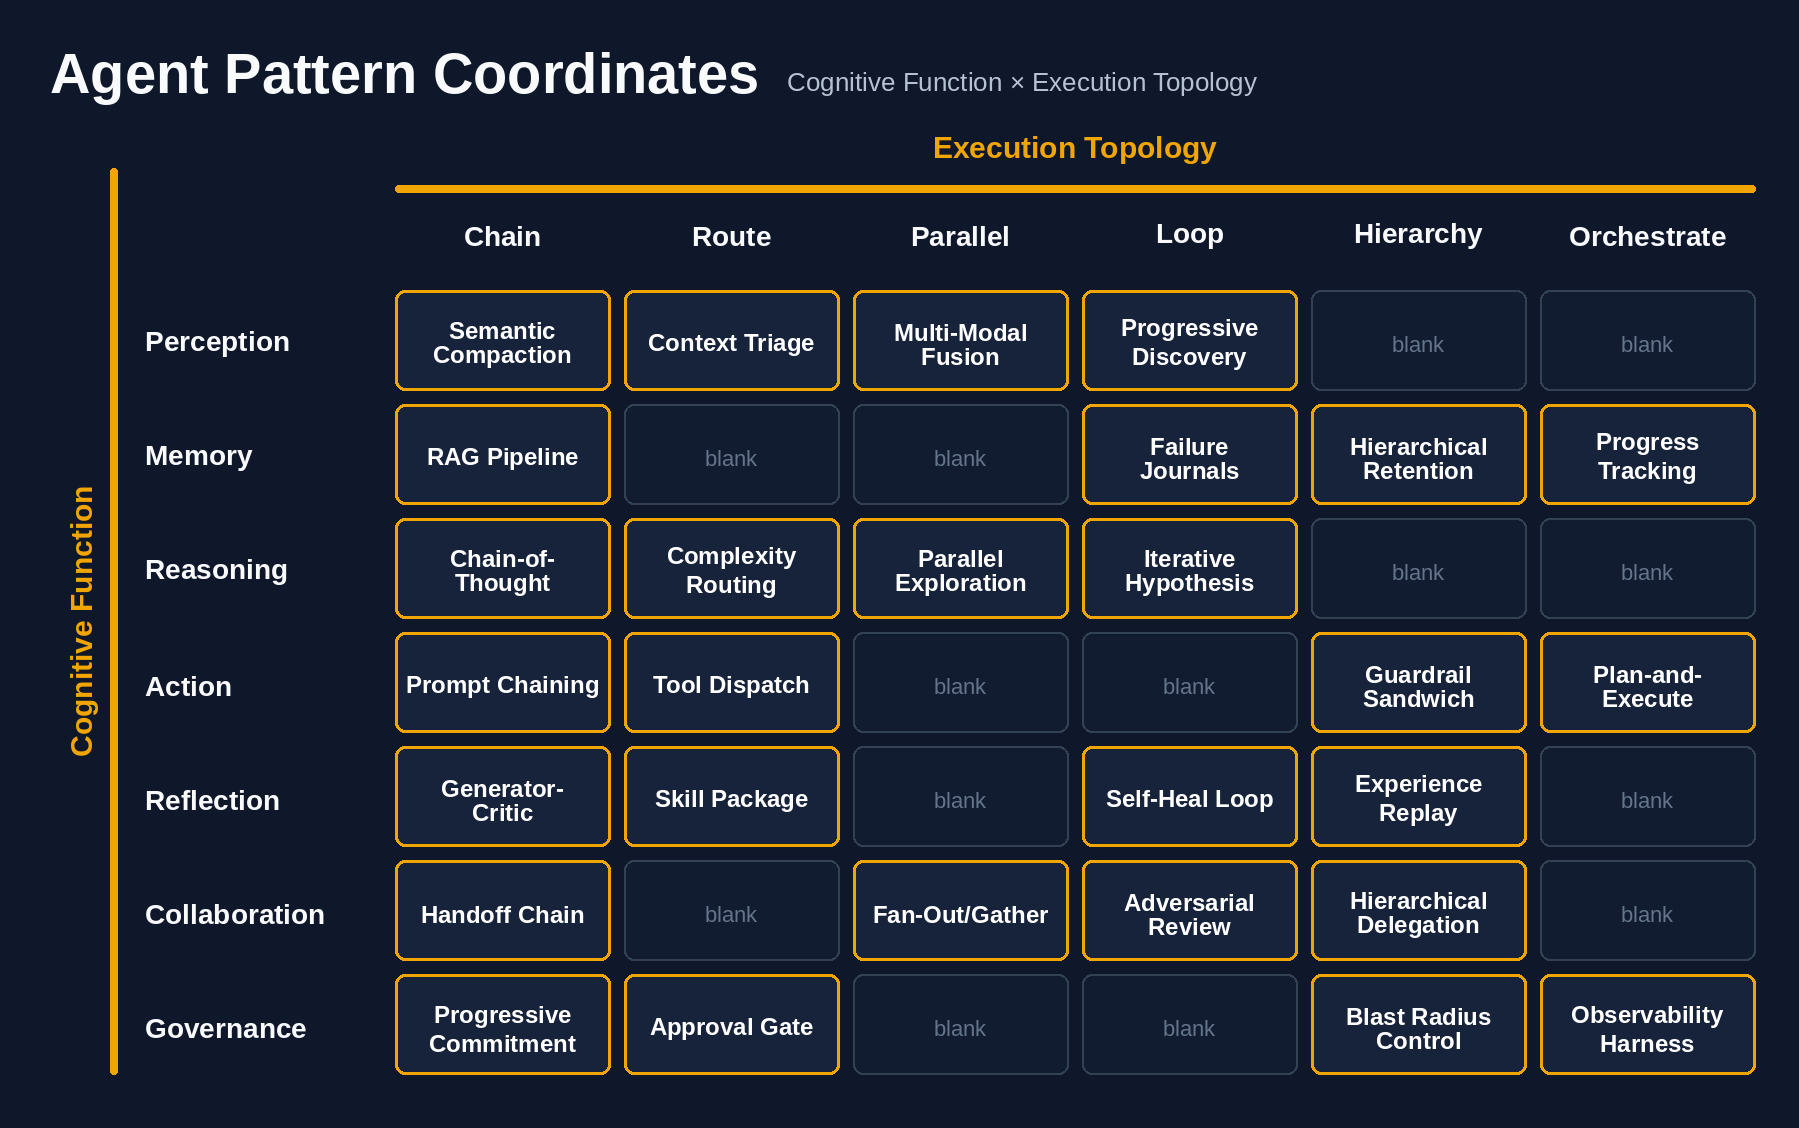Click the Progressive Commitment cell

pos(502,1025)
